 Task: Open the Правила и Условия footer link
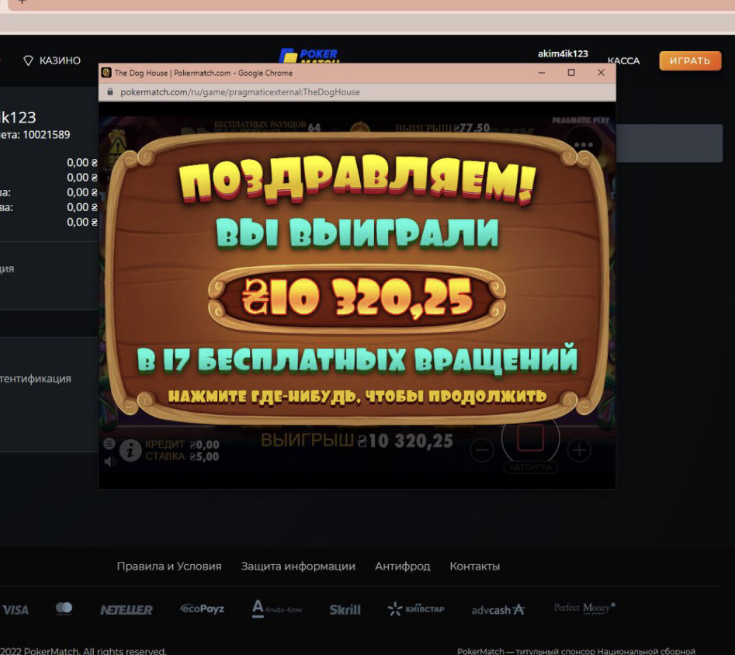169,566
